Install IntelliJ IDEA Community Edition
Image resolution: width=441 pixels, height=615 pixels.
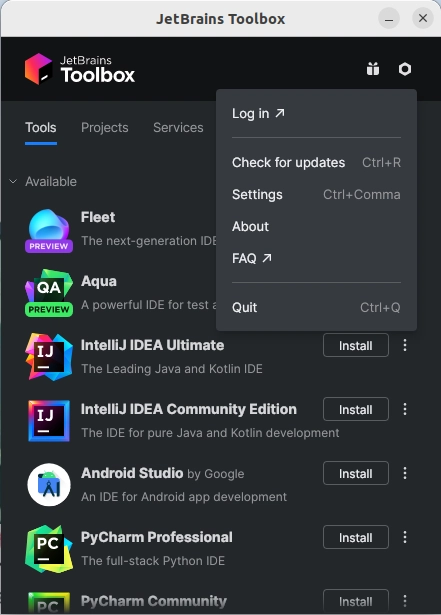coord(356,409)
